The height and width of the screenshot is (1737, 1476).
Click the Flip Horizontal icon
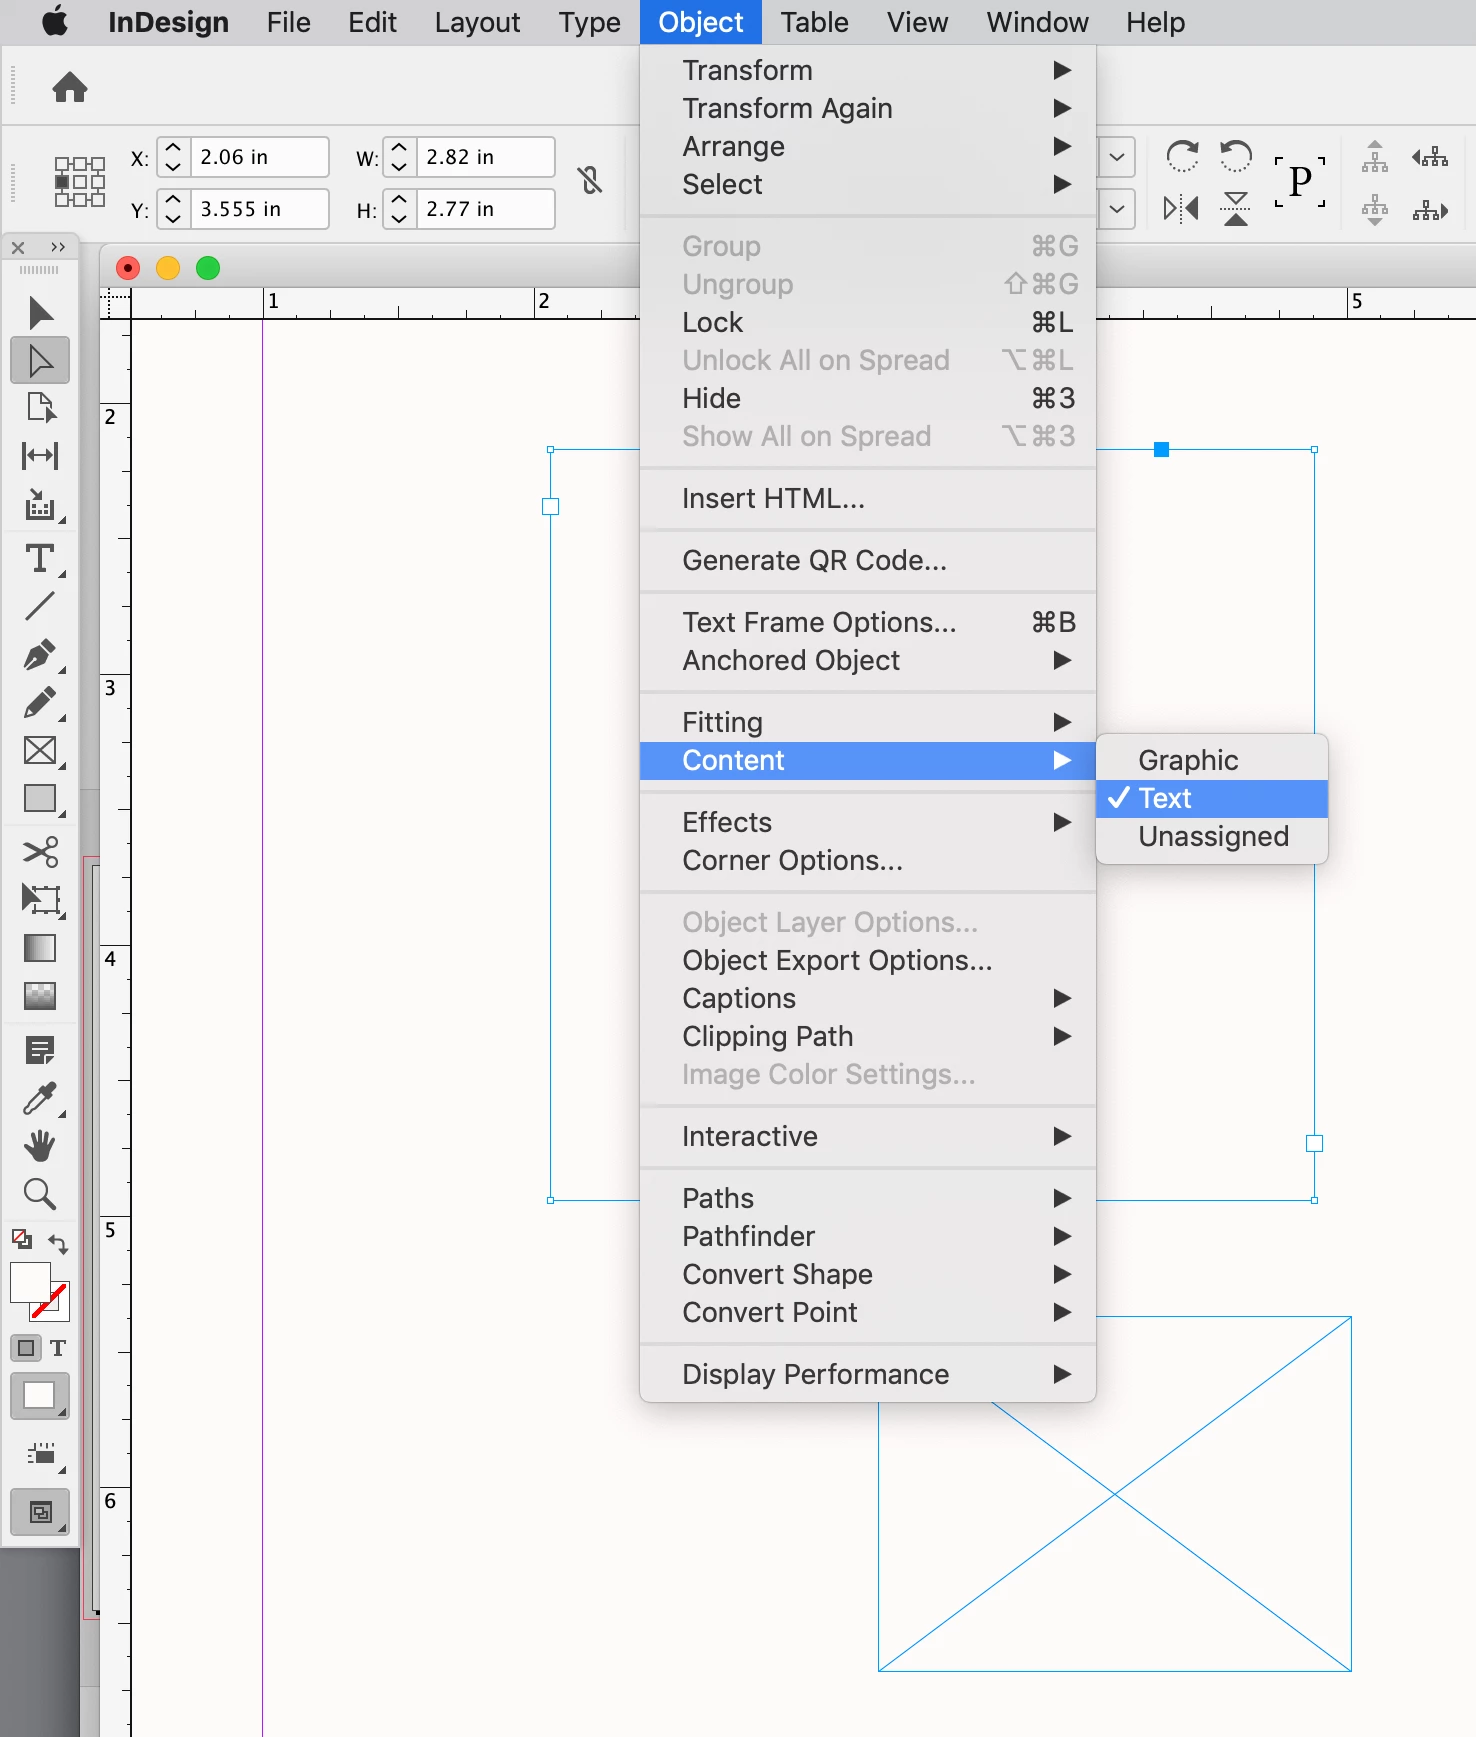click(1181, 209)
